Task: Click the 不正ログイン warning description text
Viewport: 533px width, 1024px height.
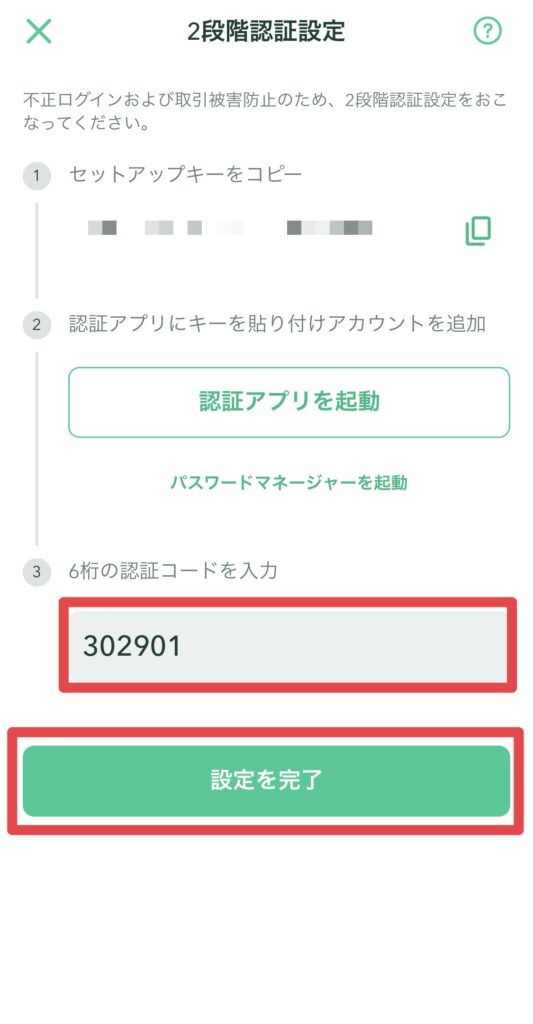Action: tap(265, 112)
